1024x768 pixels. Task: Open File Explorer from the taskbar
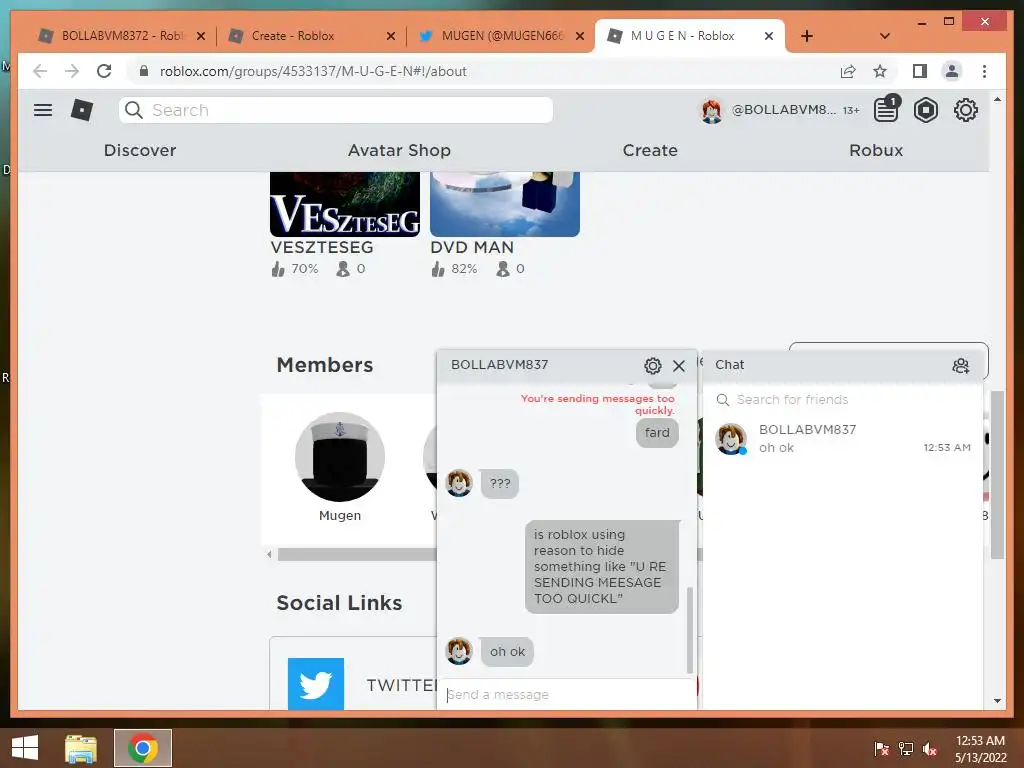[81, 748]
